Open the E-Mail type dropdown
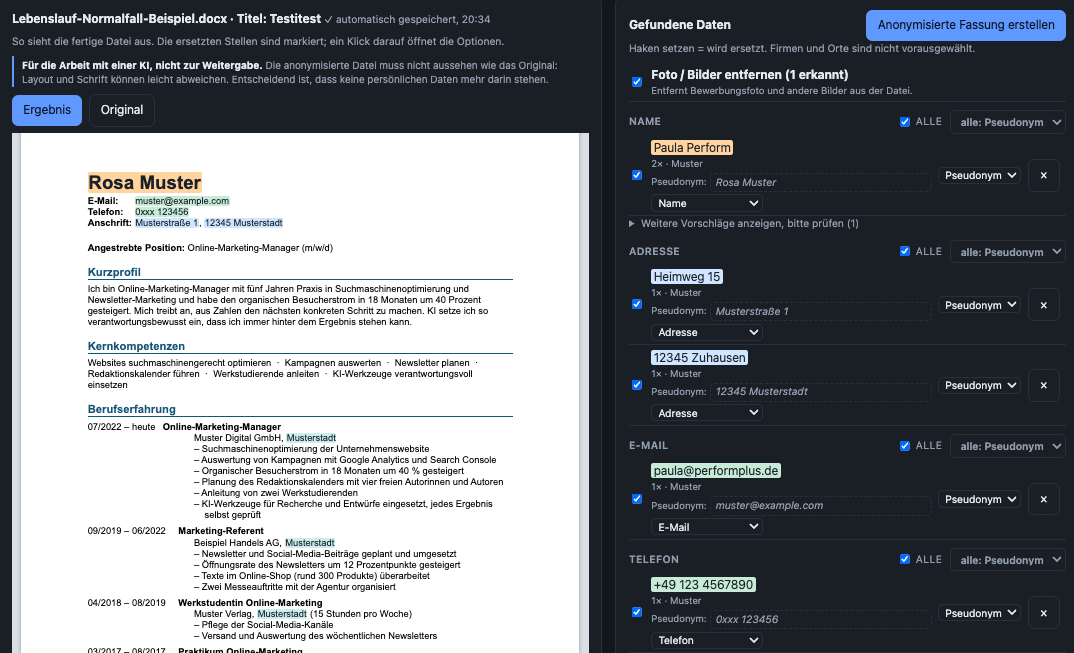Screen dimensions: 1074x653 706,527
